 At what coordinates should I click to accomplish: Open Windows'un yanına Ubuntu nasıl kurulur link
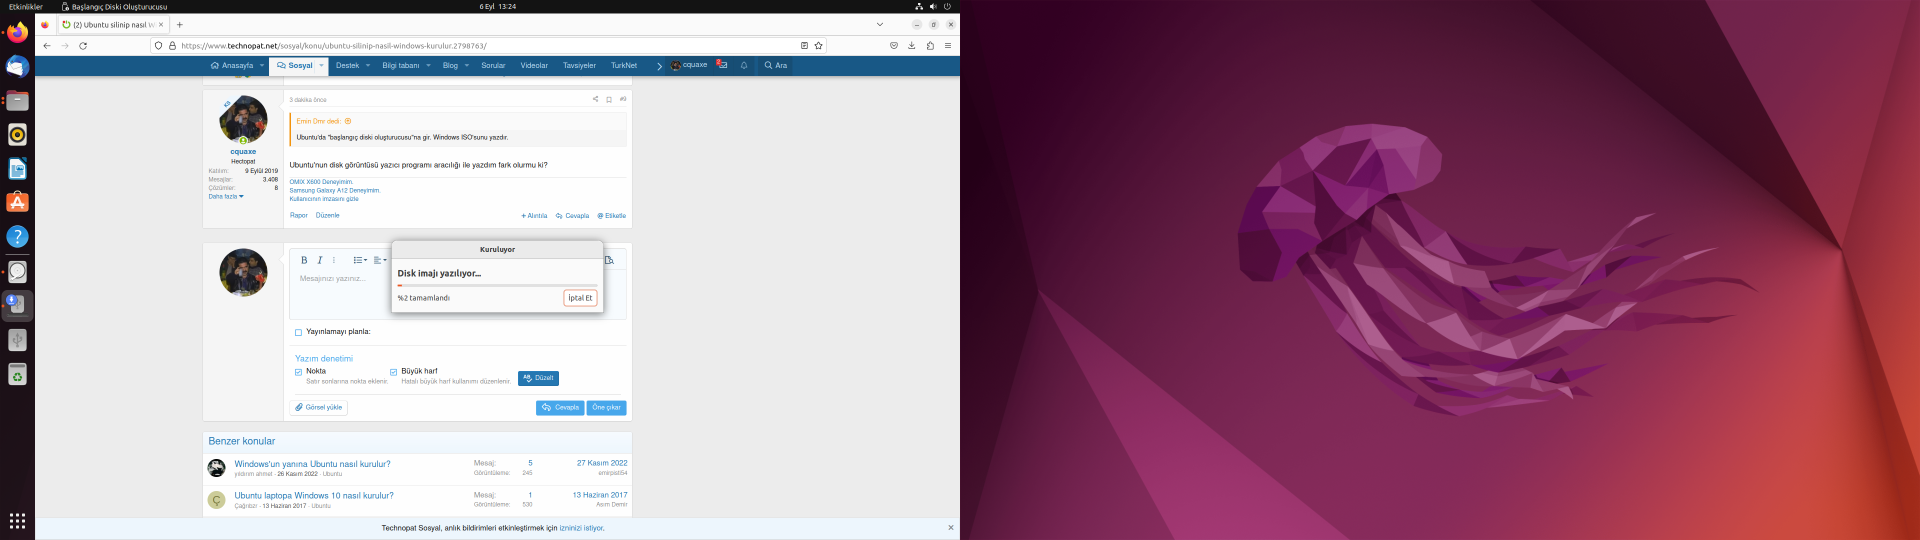coord(312,464)
